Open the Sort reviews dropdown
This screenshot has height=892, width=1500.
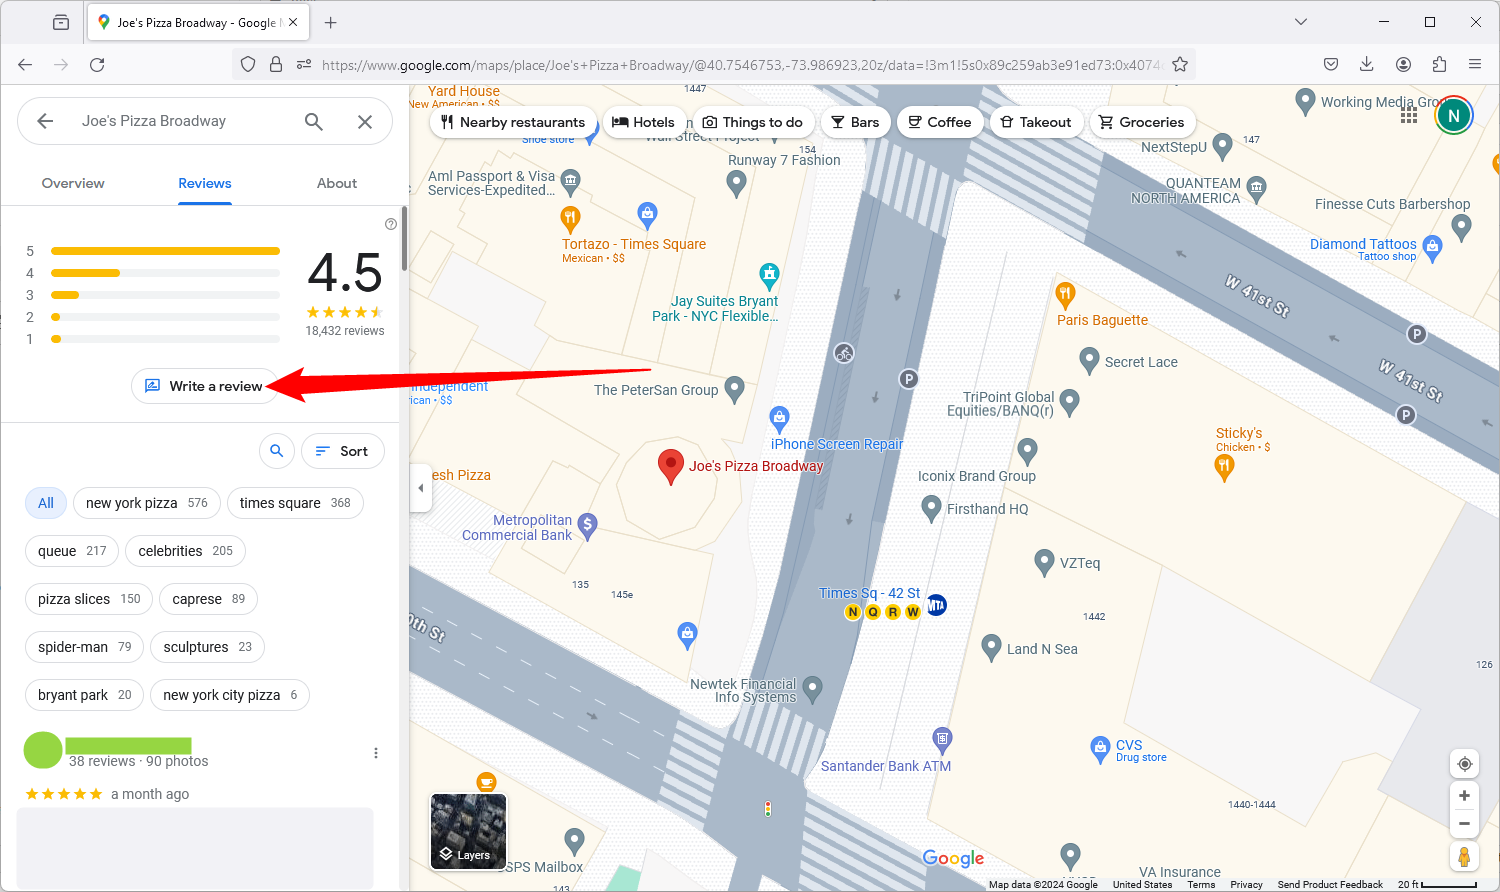(342, 451)
